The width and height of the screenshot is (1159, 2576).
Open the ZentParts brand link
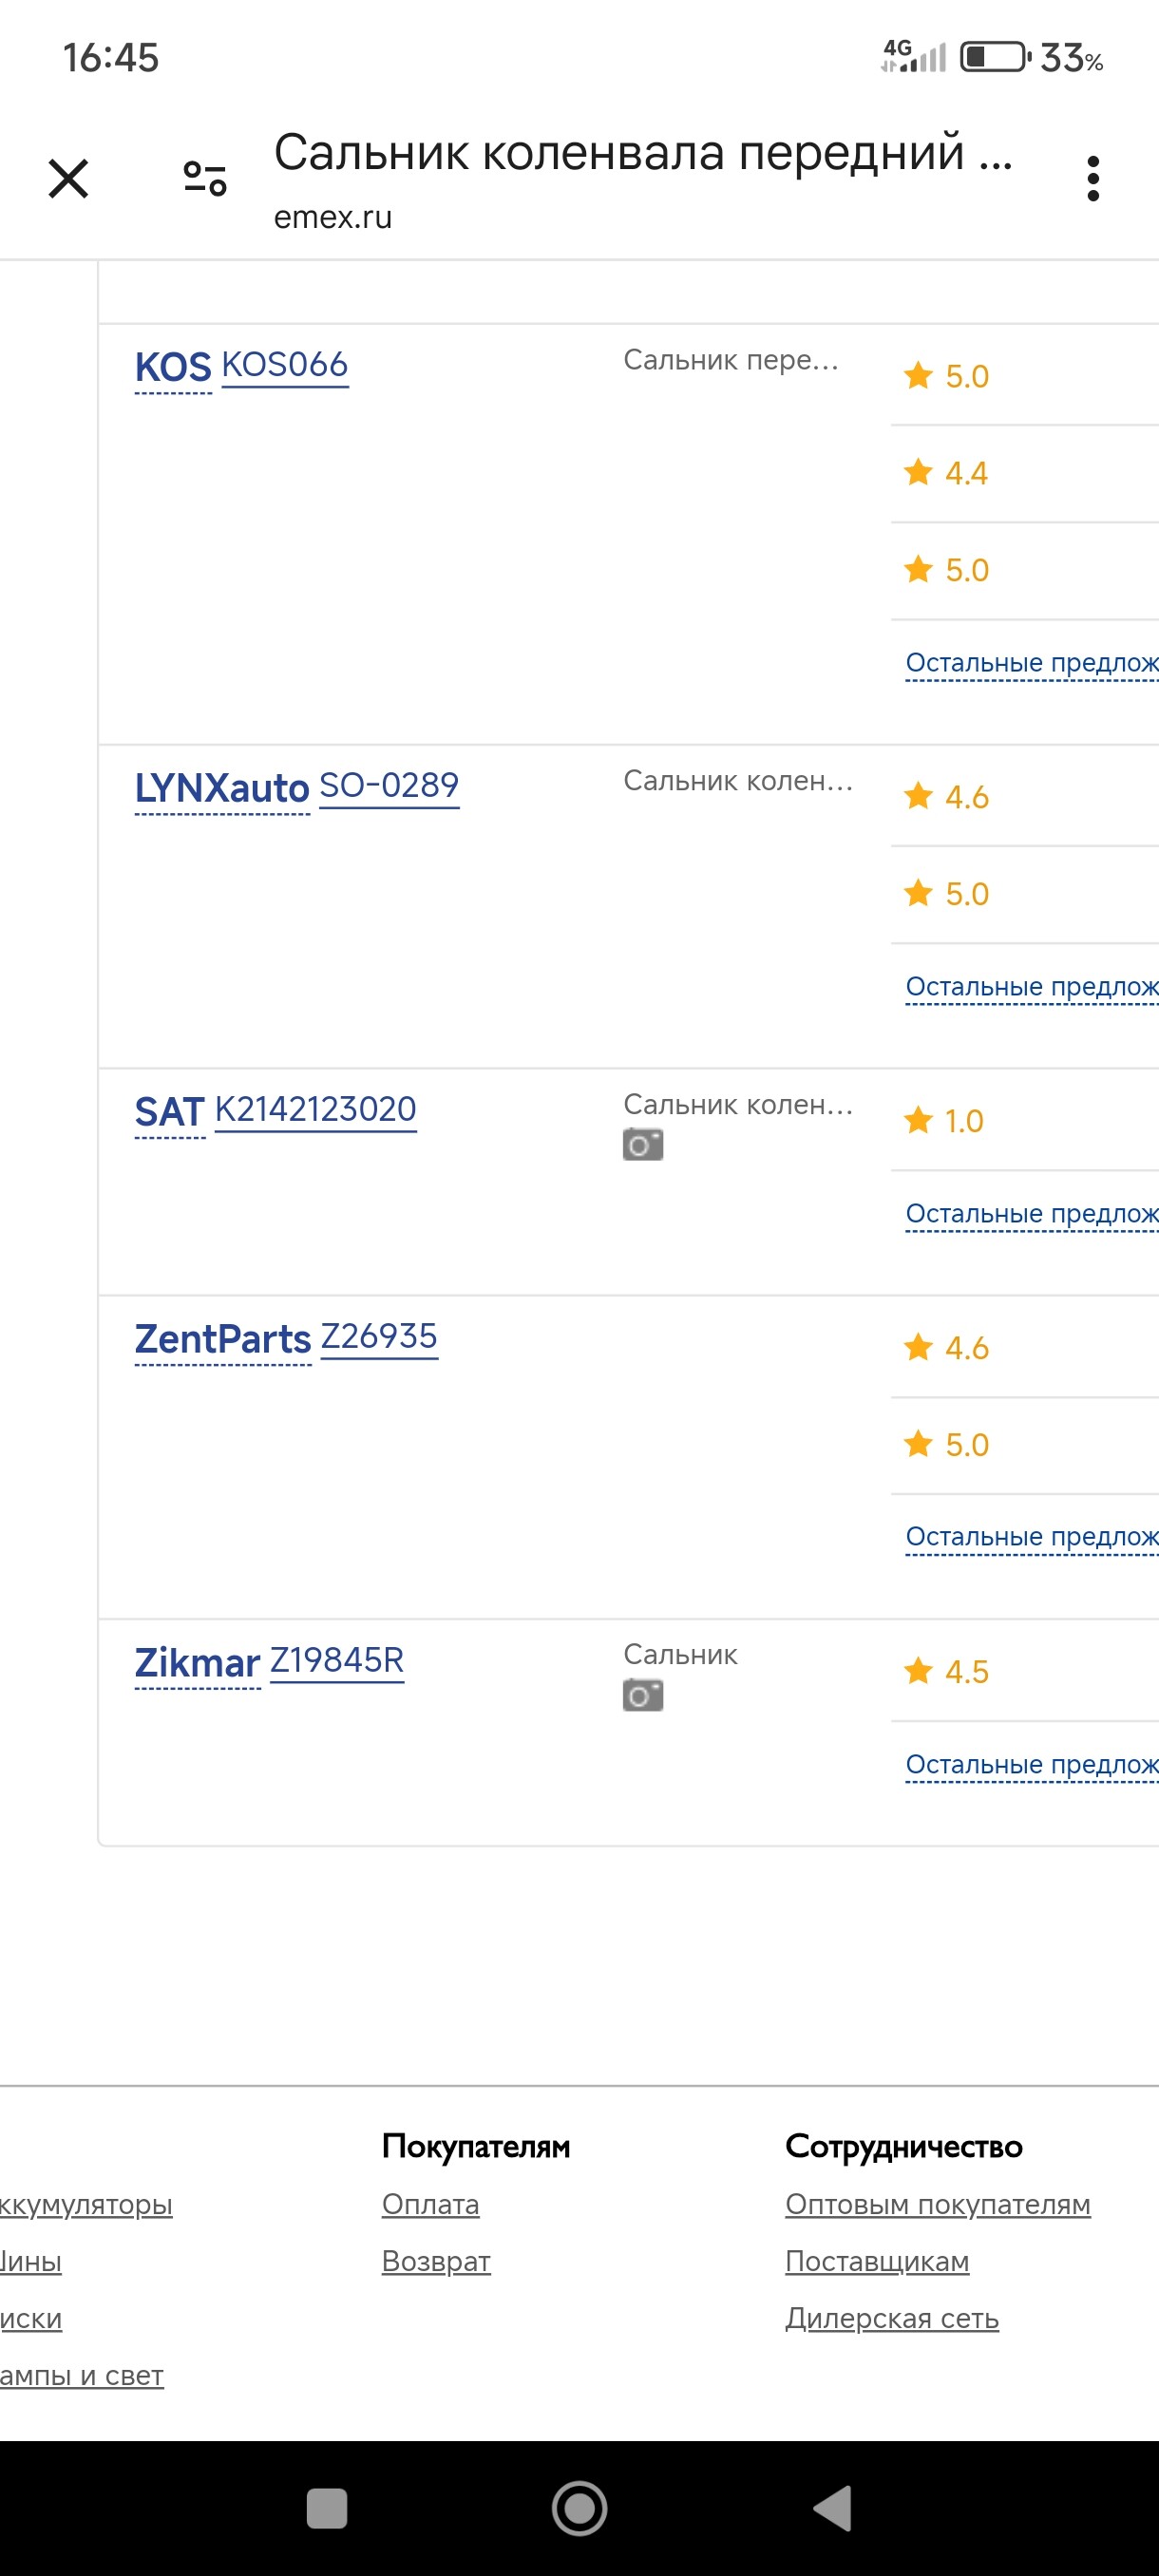223,1339
